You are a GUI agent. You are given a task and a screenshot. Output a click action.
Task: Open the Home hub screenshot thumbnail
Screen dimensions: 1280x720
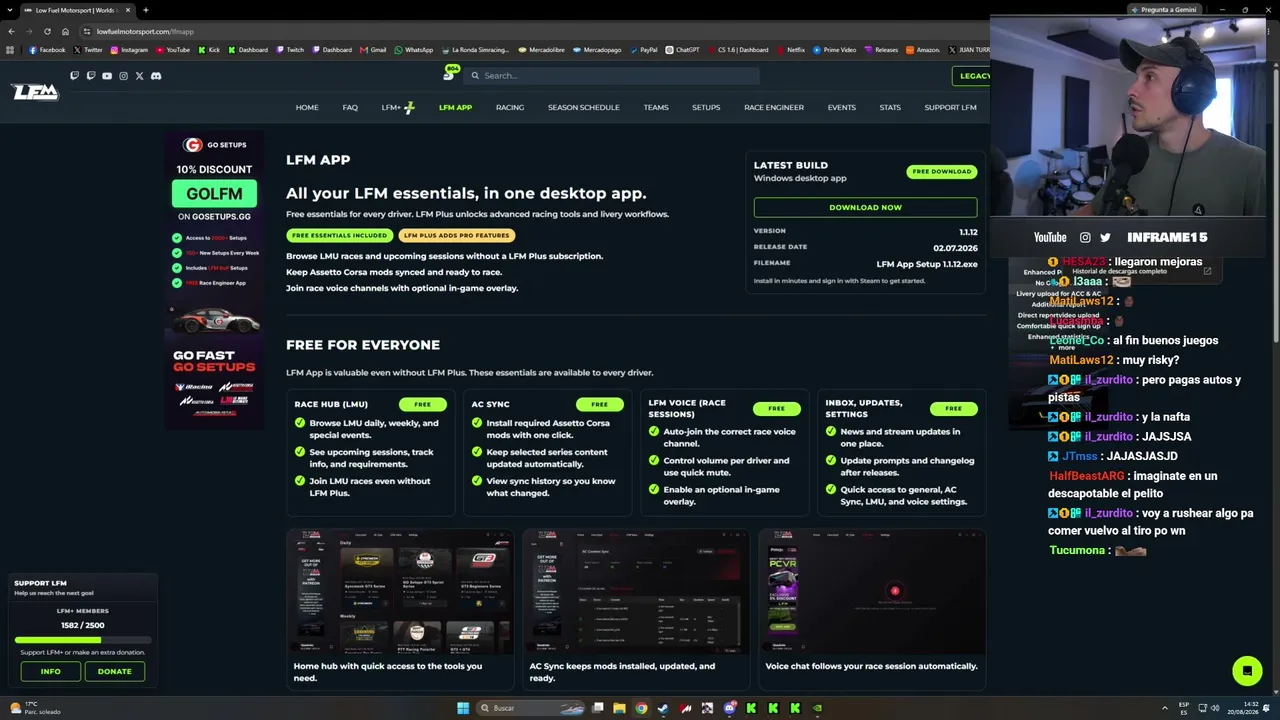coord(400,591)
